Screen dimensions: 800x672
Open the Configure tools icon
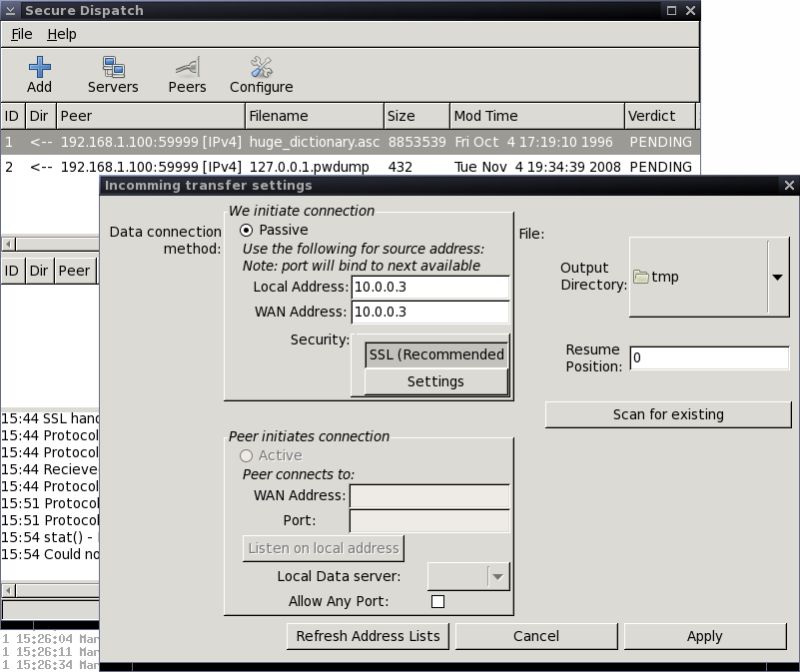pos(261,67)
